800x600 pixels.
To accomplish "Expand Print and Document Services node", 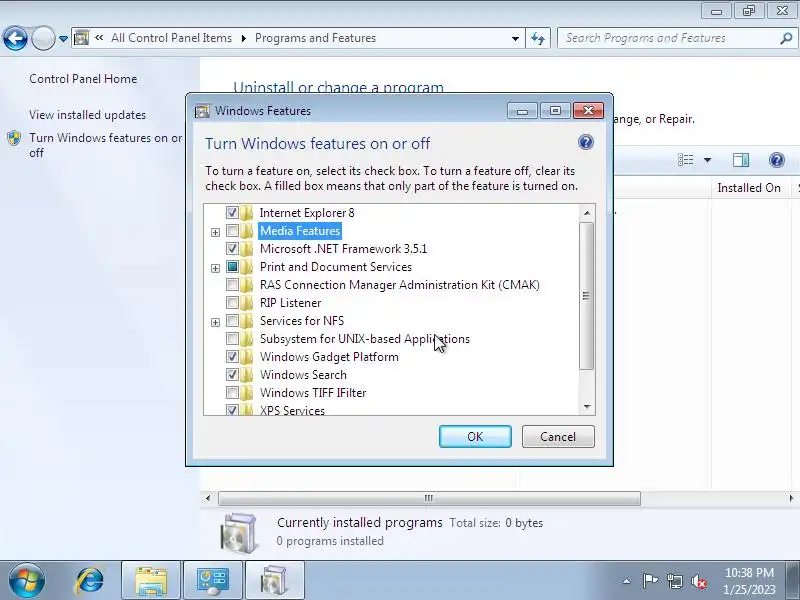I will (x=215, y=268).
